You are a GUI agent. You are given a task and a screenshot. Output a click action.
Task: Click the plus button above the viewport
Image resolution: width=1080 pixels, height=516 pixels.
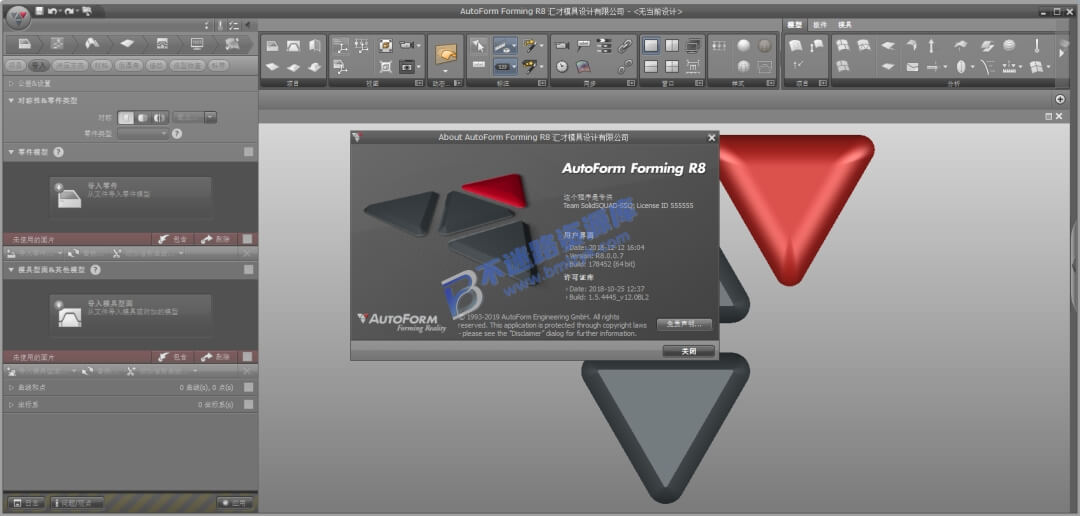pos(1059,99)
